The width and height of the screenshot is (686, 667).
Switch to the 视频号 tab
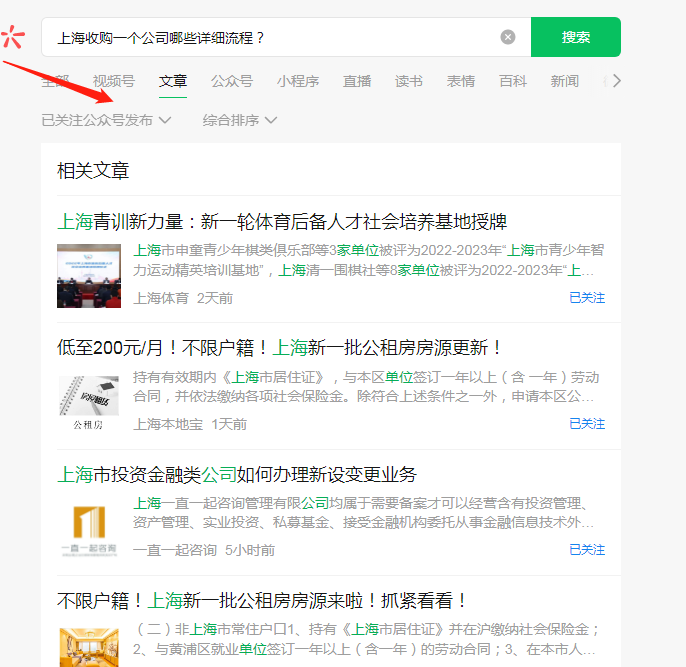point(114,81)
